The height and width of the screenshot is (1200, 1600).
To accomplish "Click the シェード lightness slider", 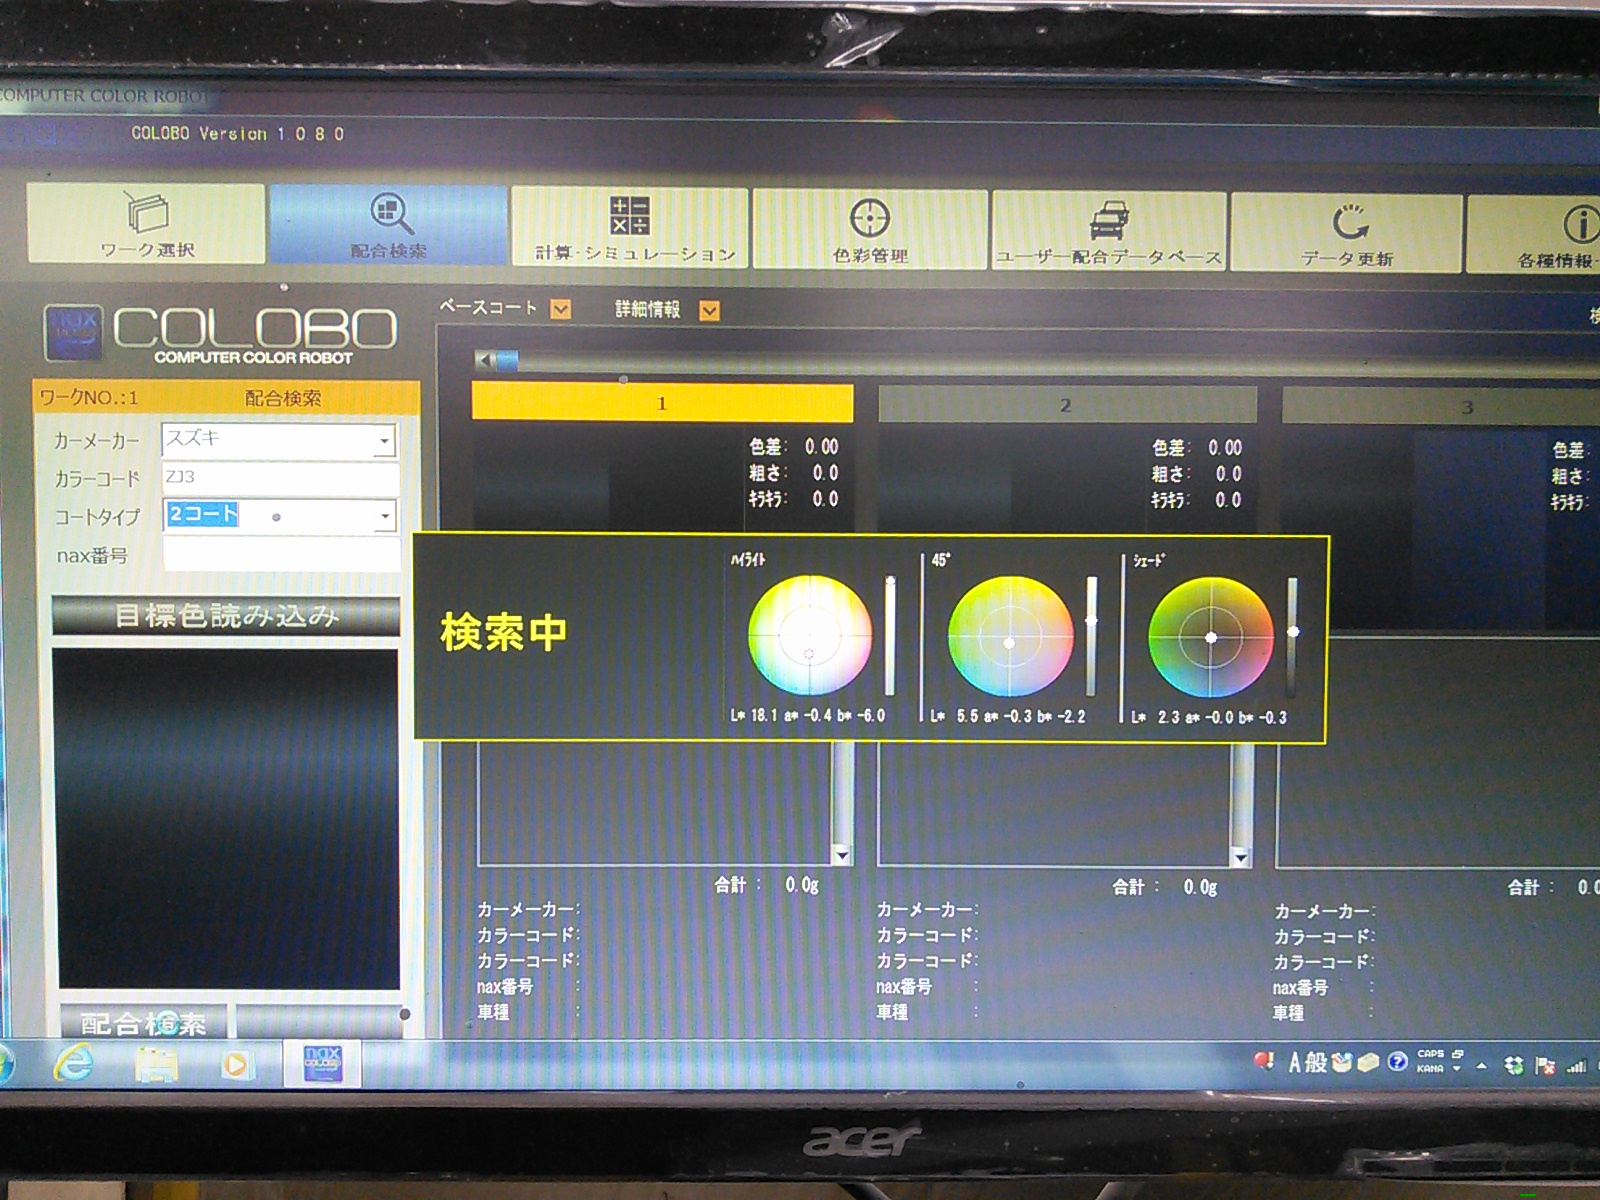I will click(1293, 638).
